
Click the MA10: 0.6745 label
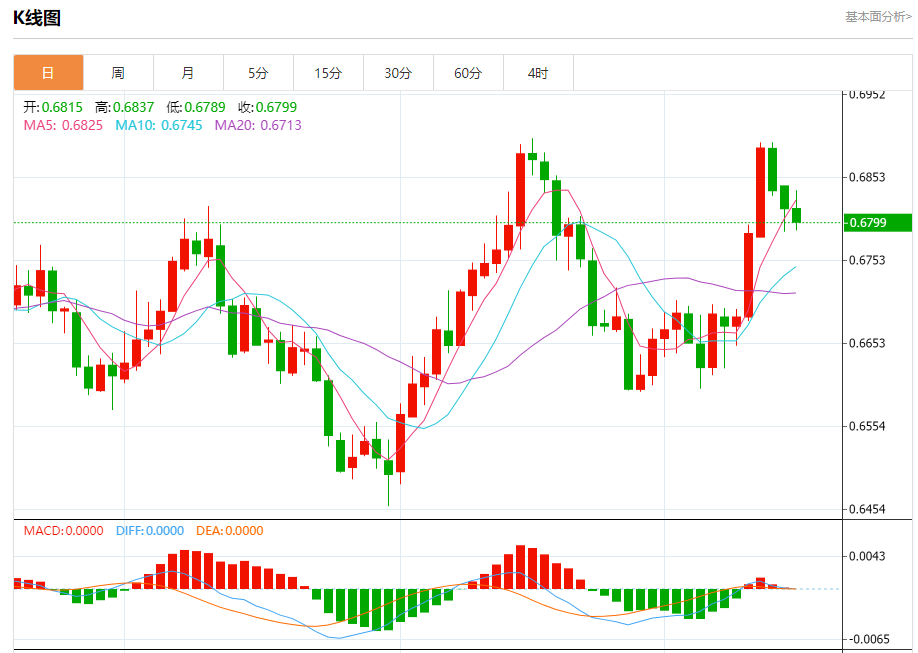point(159,125)
